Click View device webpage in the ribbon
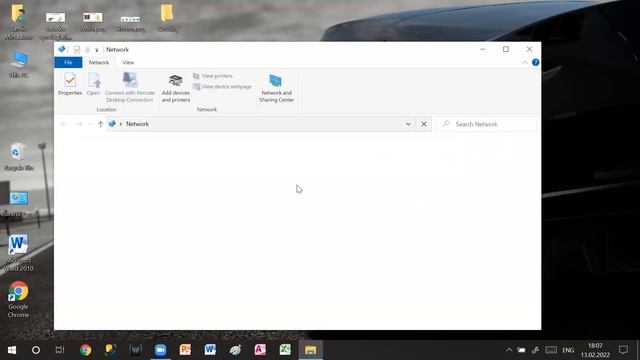This screenshot has height=360, width=640. click(x=222, y=87)
